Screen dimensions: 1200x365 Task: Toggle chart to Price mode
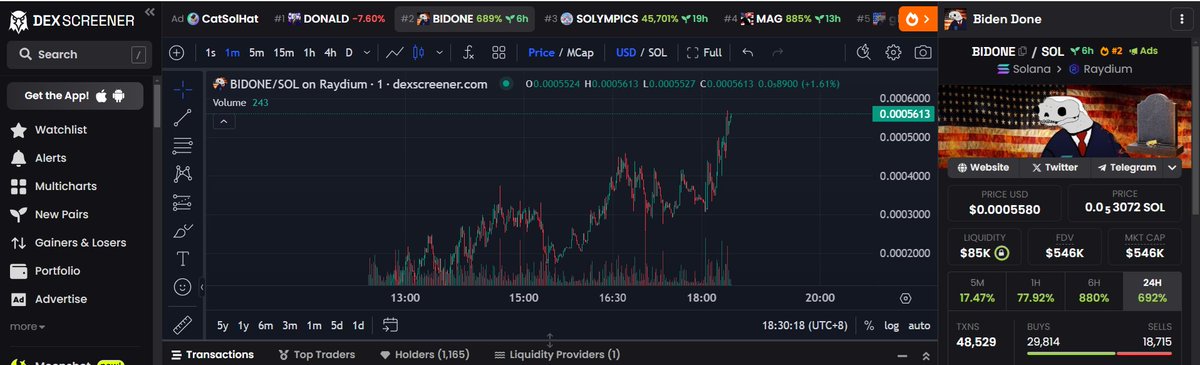[541, 52]
